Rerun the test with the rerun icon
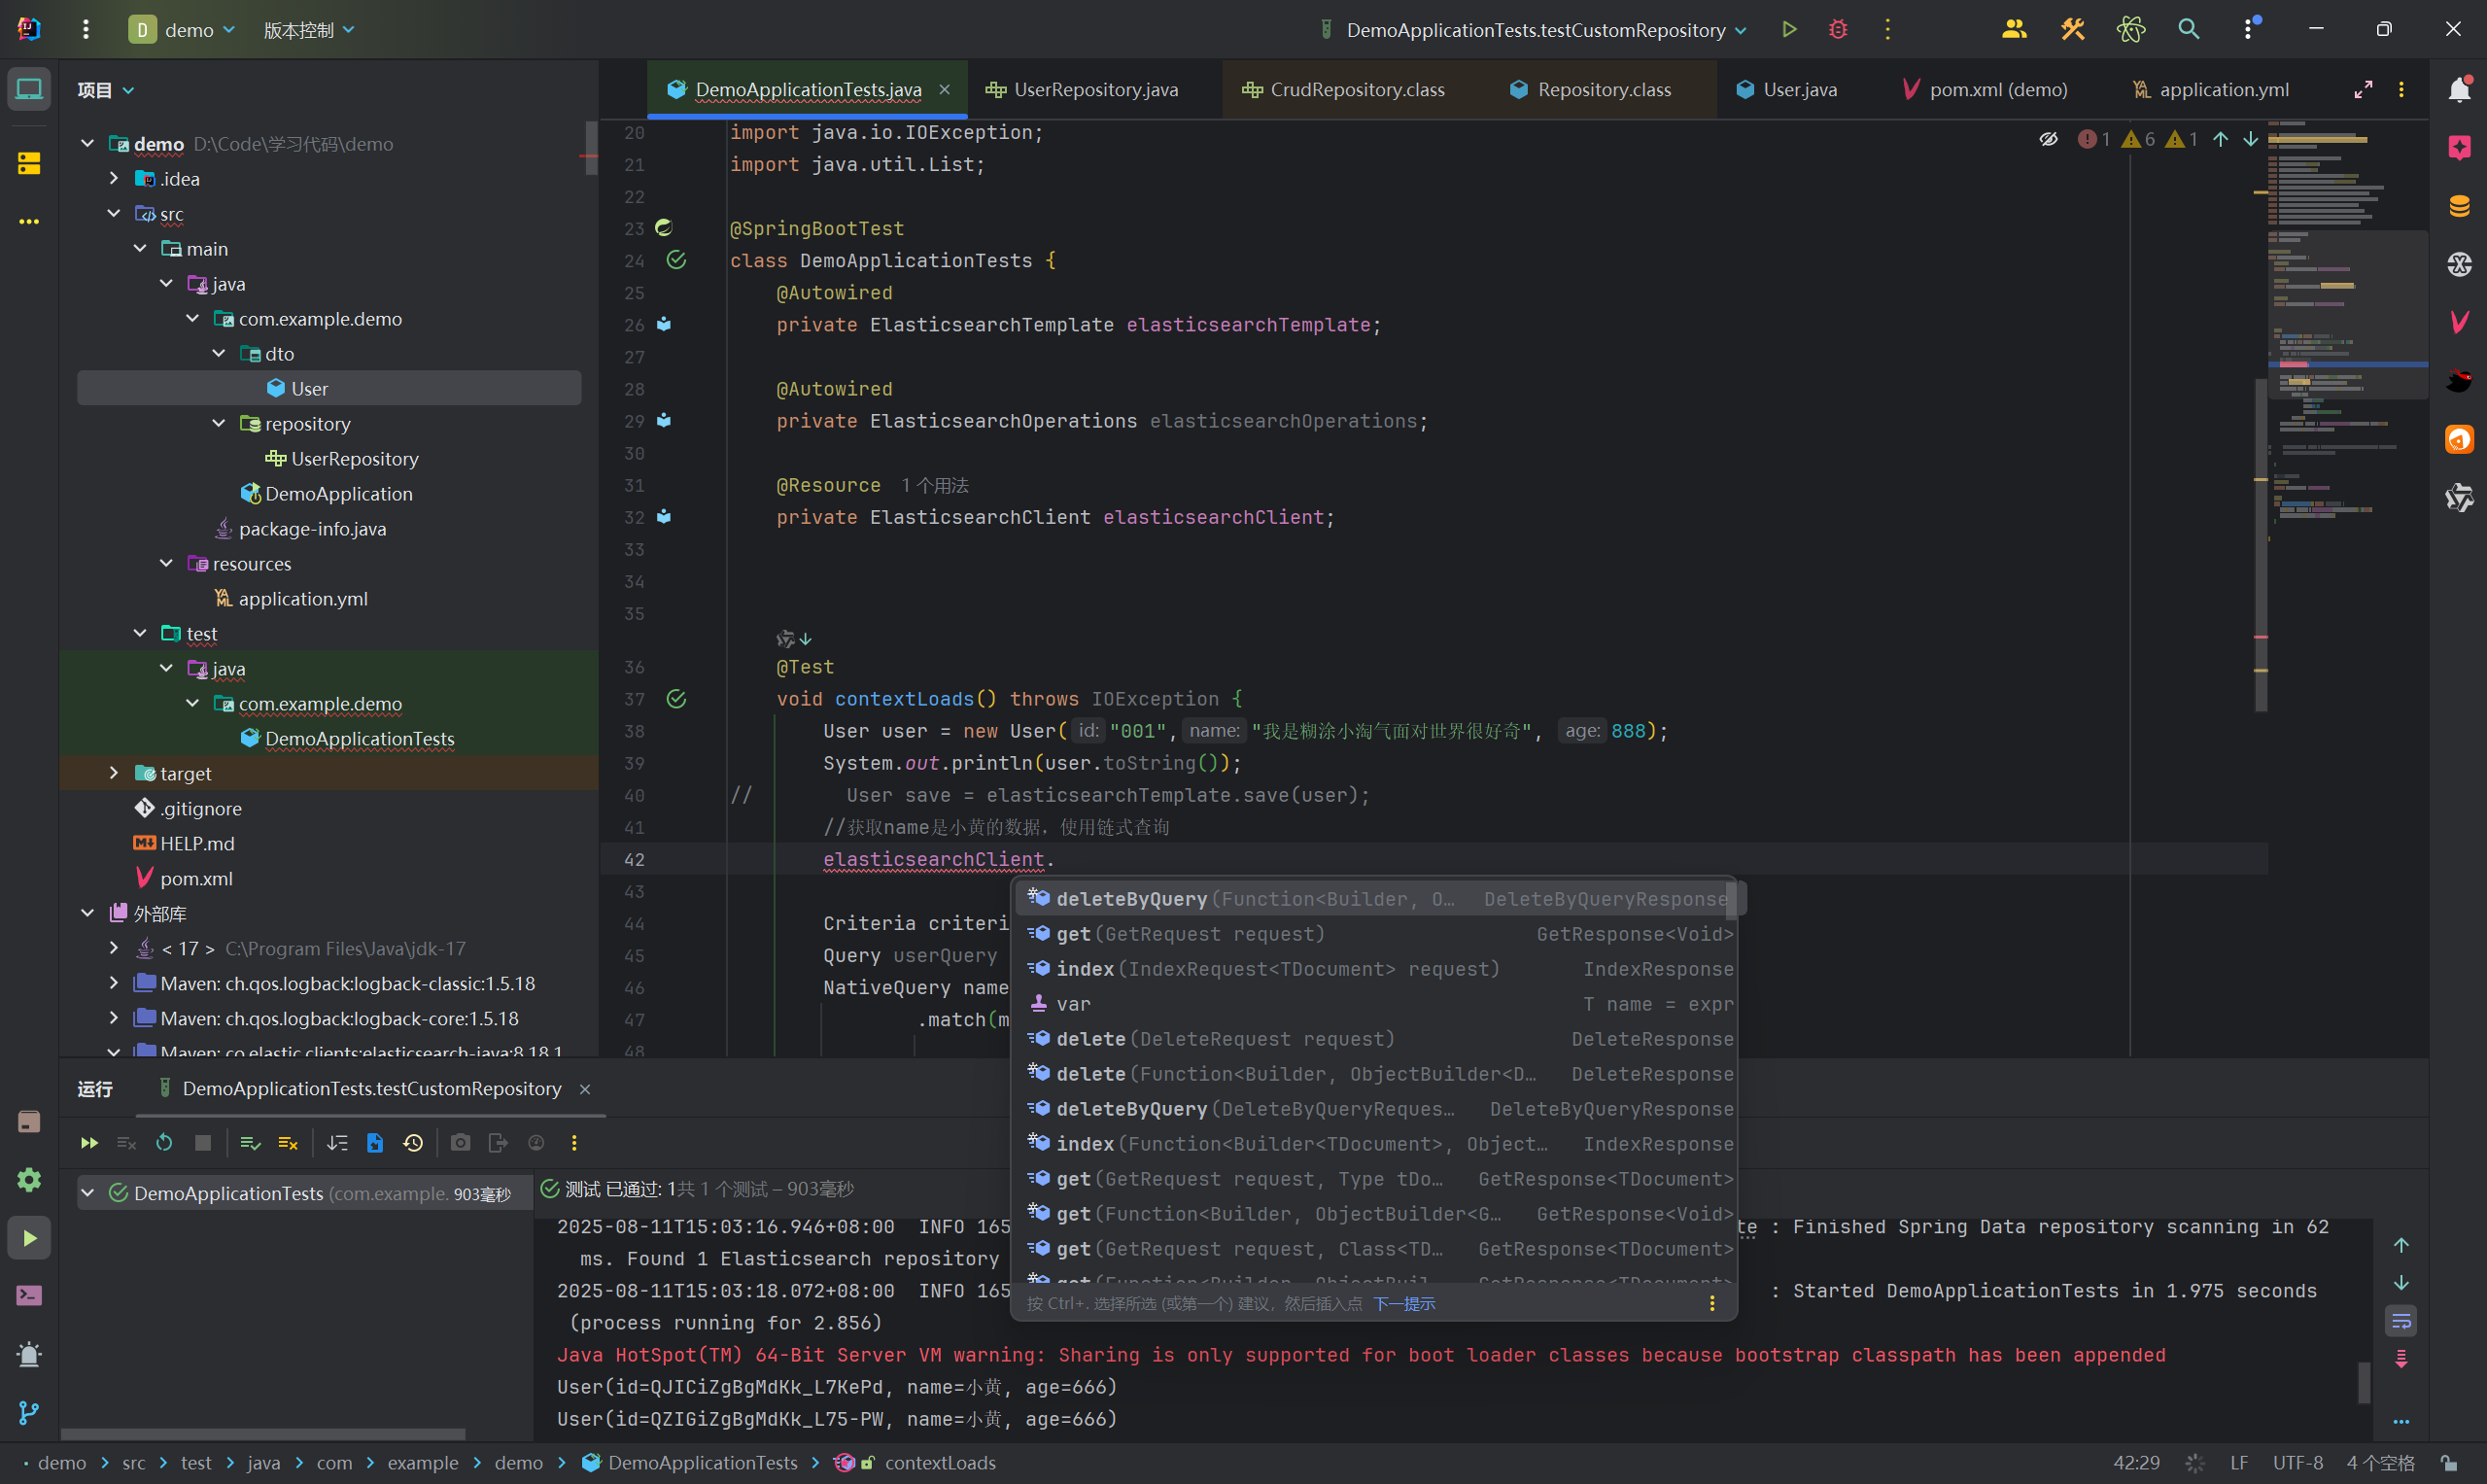 tap(164, 1143)
